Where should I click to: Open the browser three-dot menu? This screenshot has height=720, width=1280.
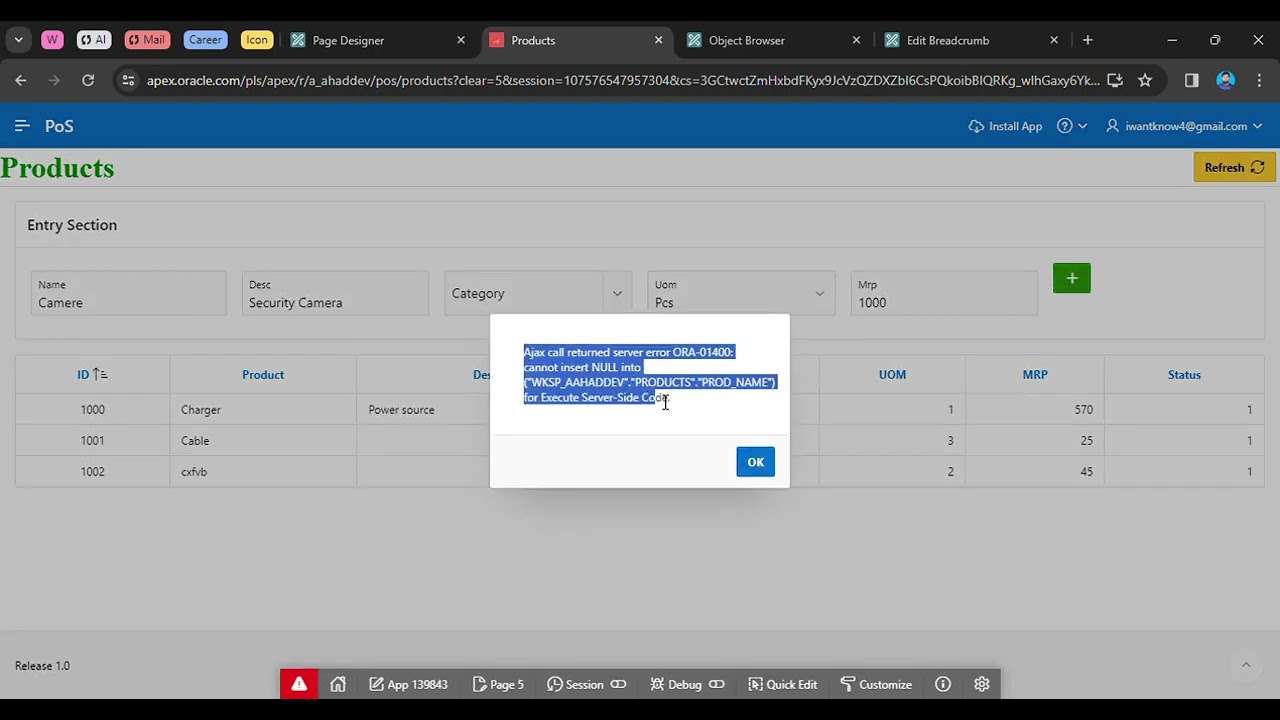coord(1259,80)
